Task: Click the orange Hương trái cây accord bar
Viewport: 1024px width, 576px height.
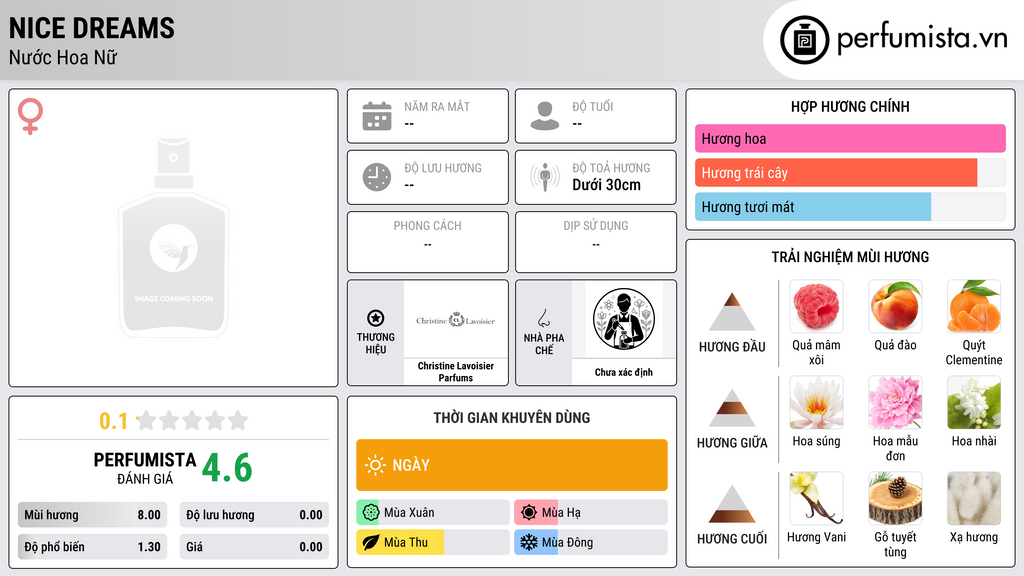Action: click(836, 173)
